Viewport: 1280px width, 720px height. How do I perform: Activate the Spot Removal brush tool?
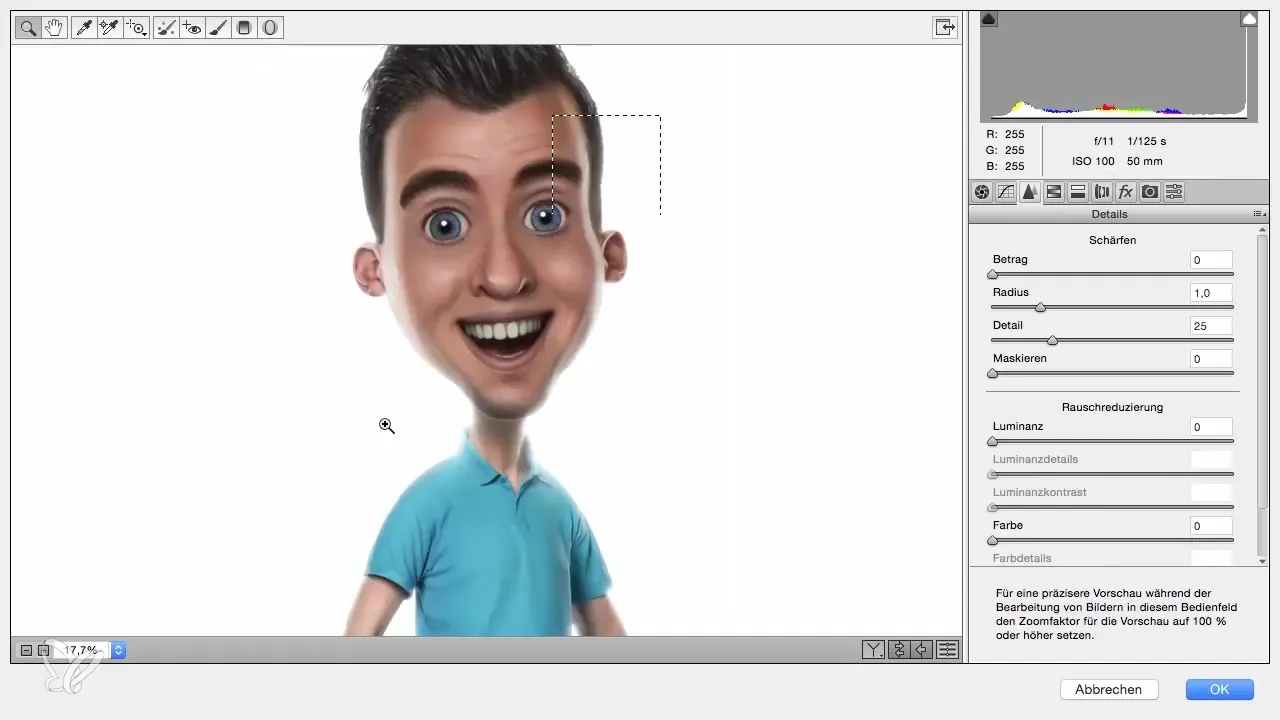point(167,28)
